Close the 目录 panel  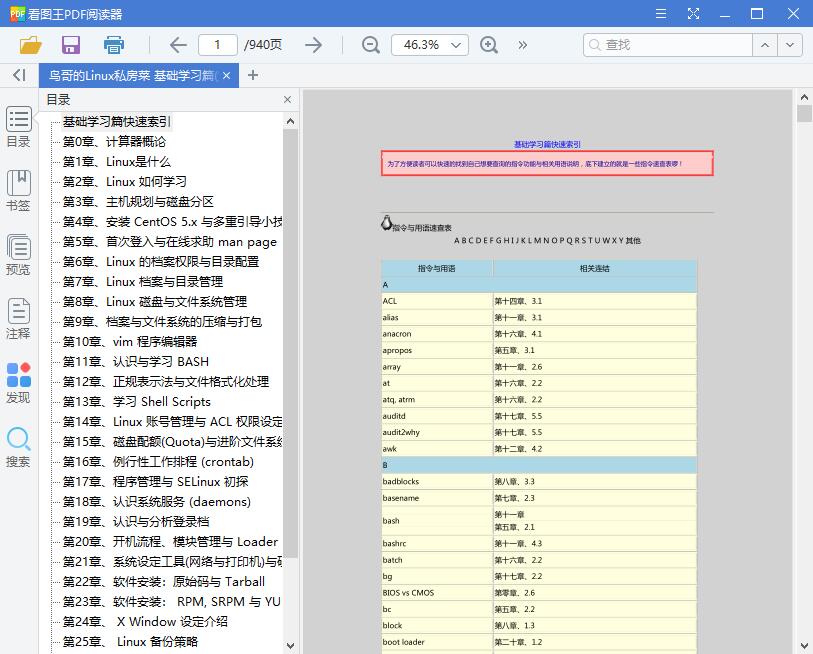tap(288, 100)
